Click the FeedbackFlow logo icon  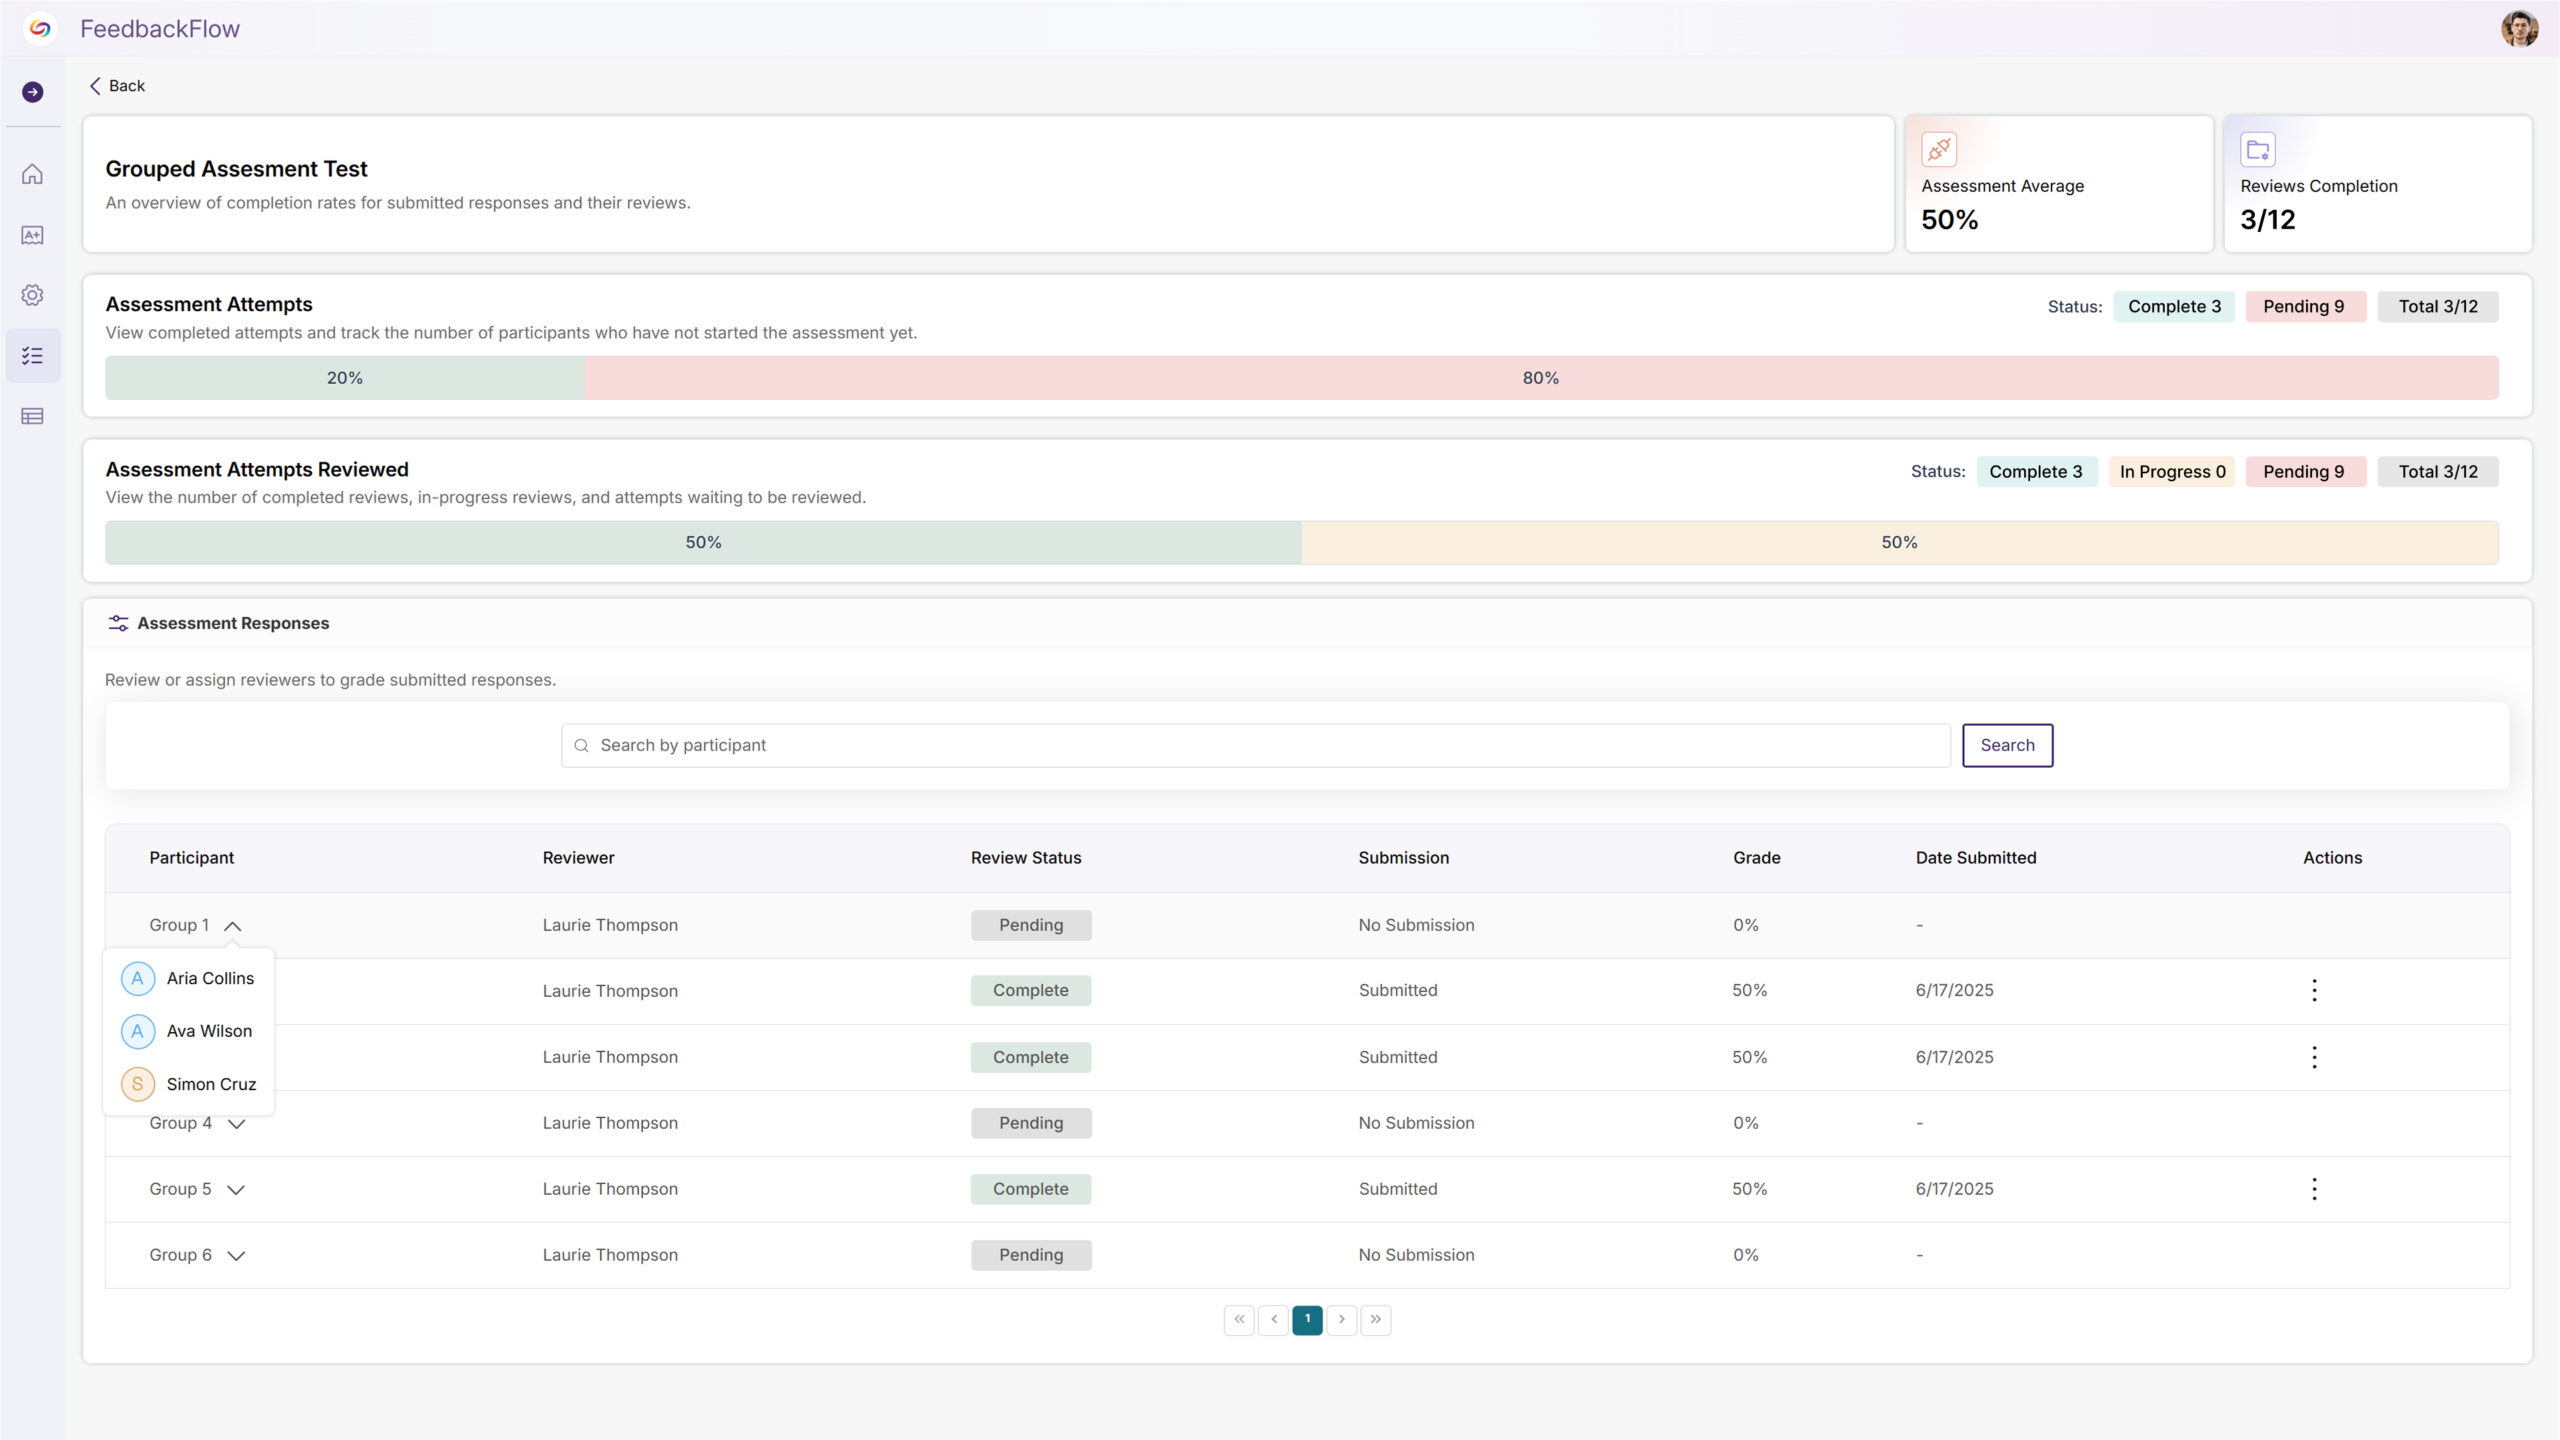tap(40, 28)
